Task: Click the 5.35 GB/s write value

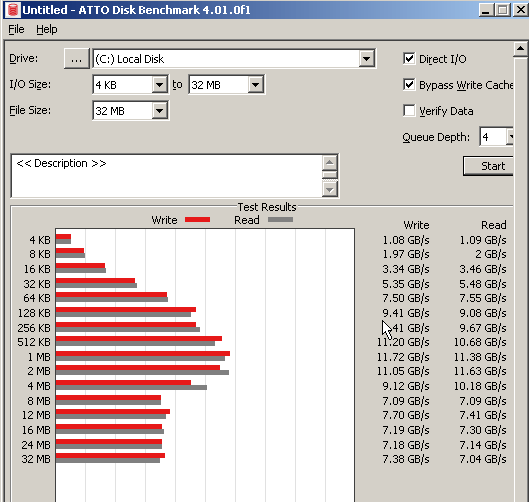Action: tap(406, 284)
